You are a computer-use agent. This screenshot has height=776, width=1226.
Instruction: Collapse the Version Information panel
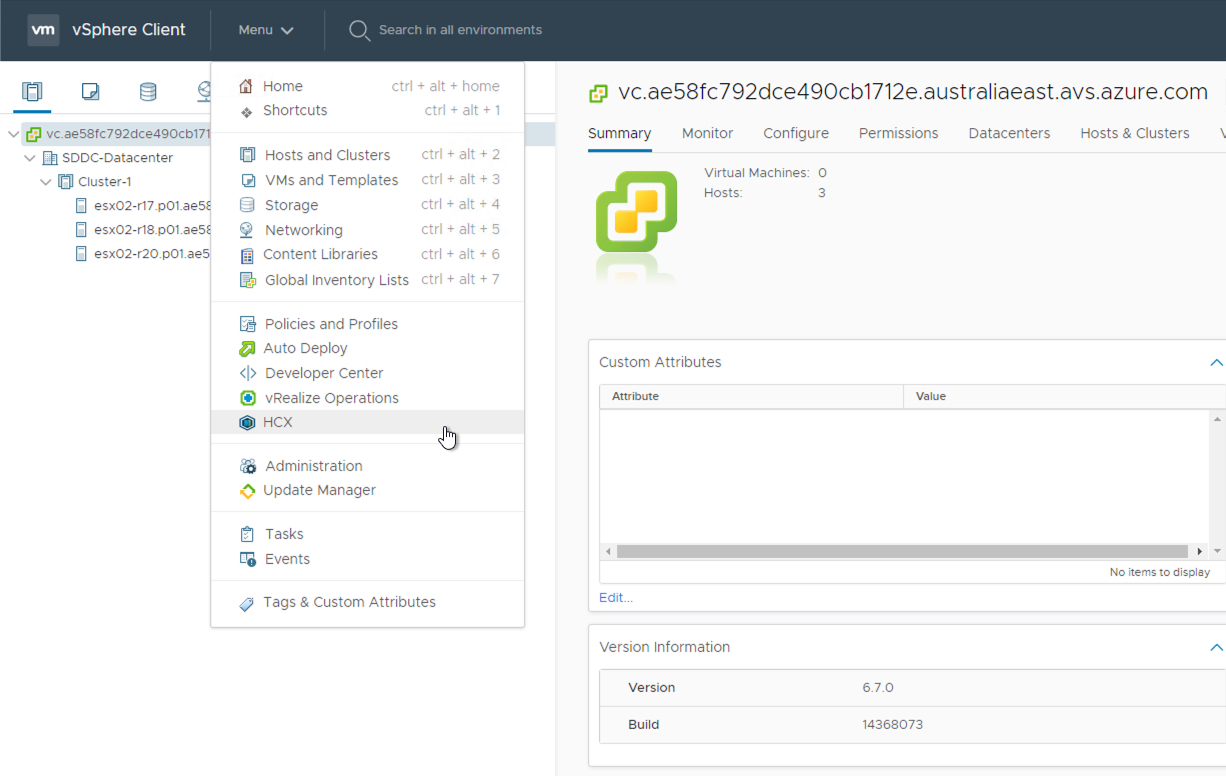coord(1216,647)
